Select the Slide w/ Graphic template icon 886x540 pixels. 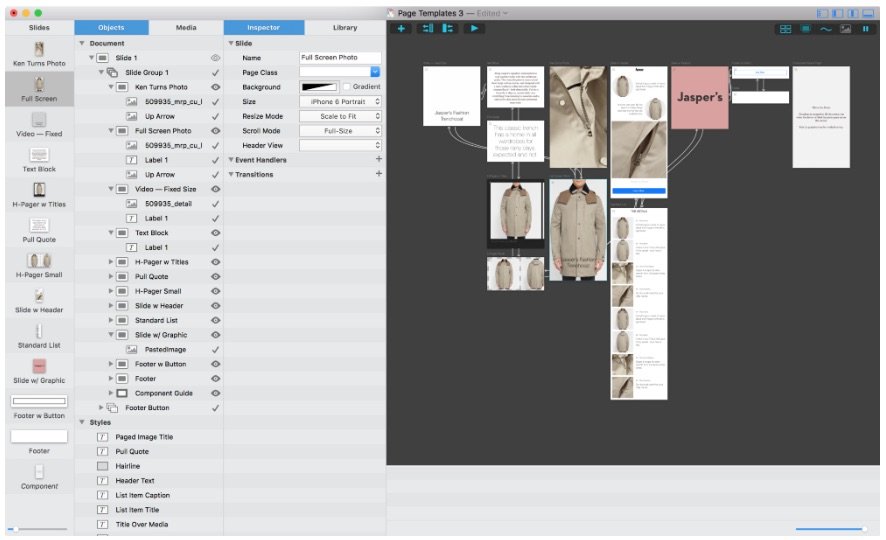click(39, 366)
